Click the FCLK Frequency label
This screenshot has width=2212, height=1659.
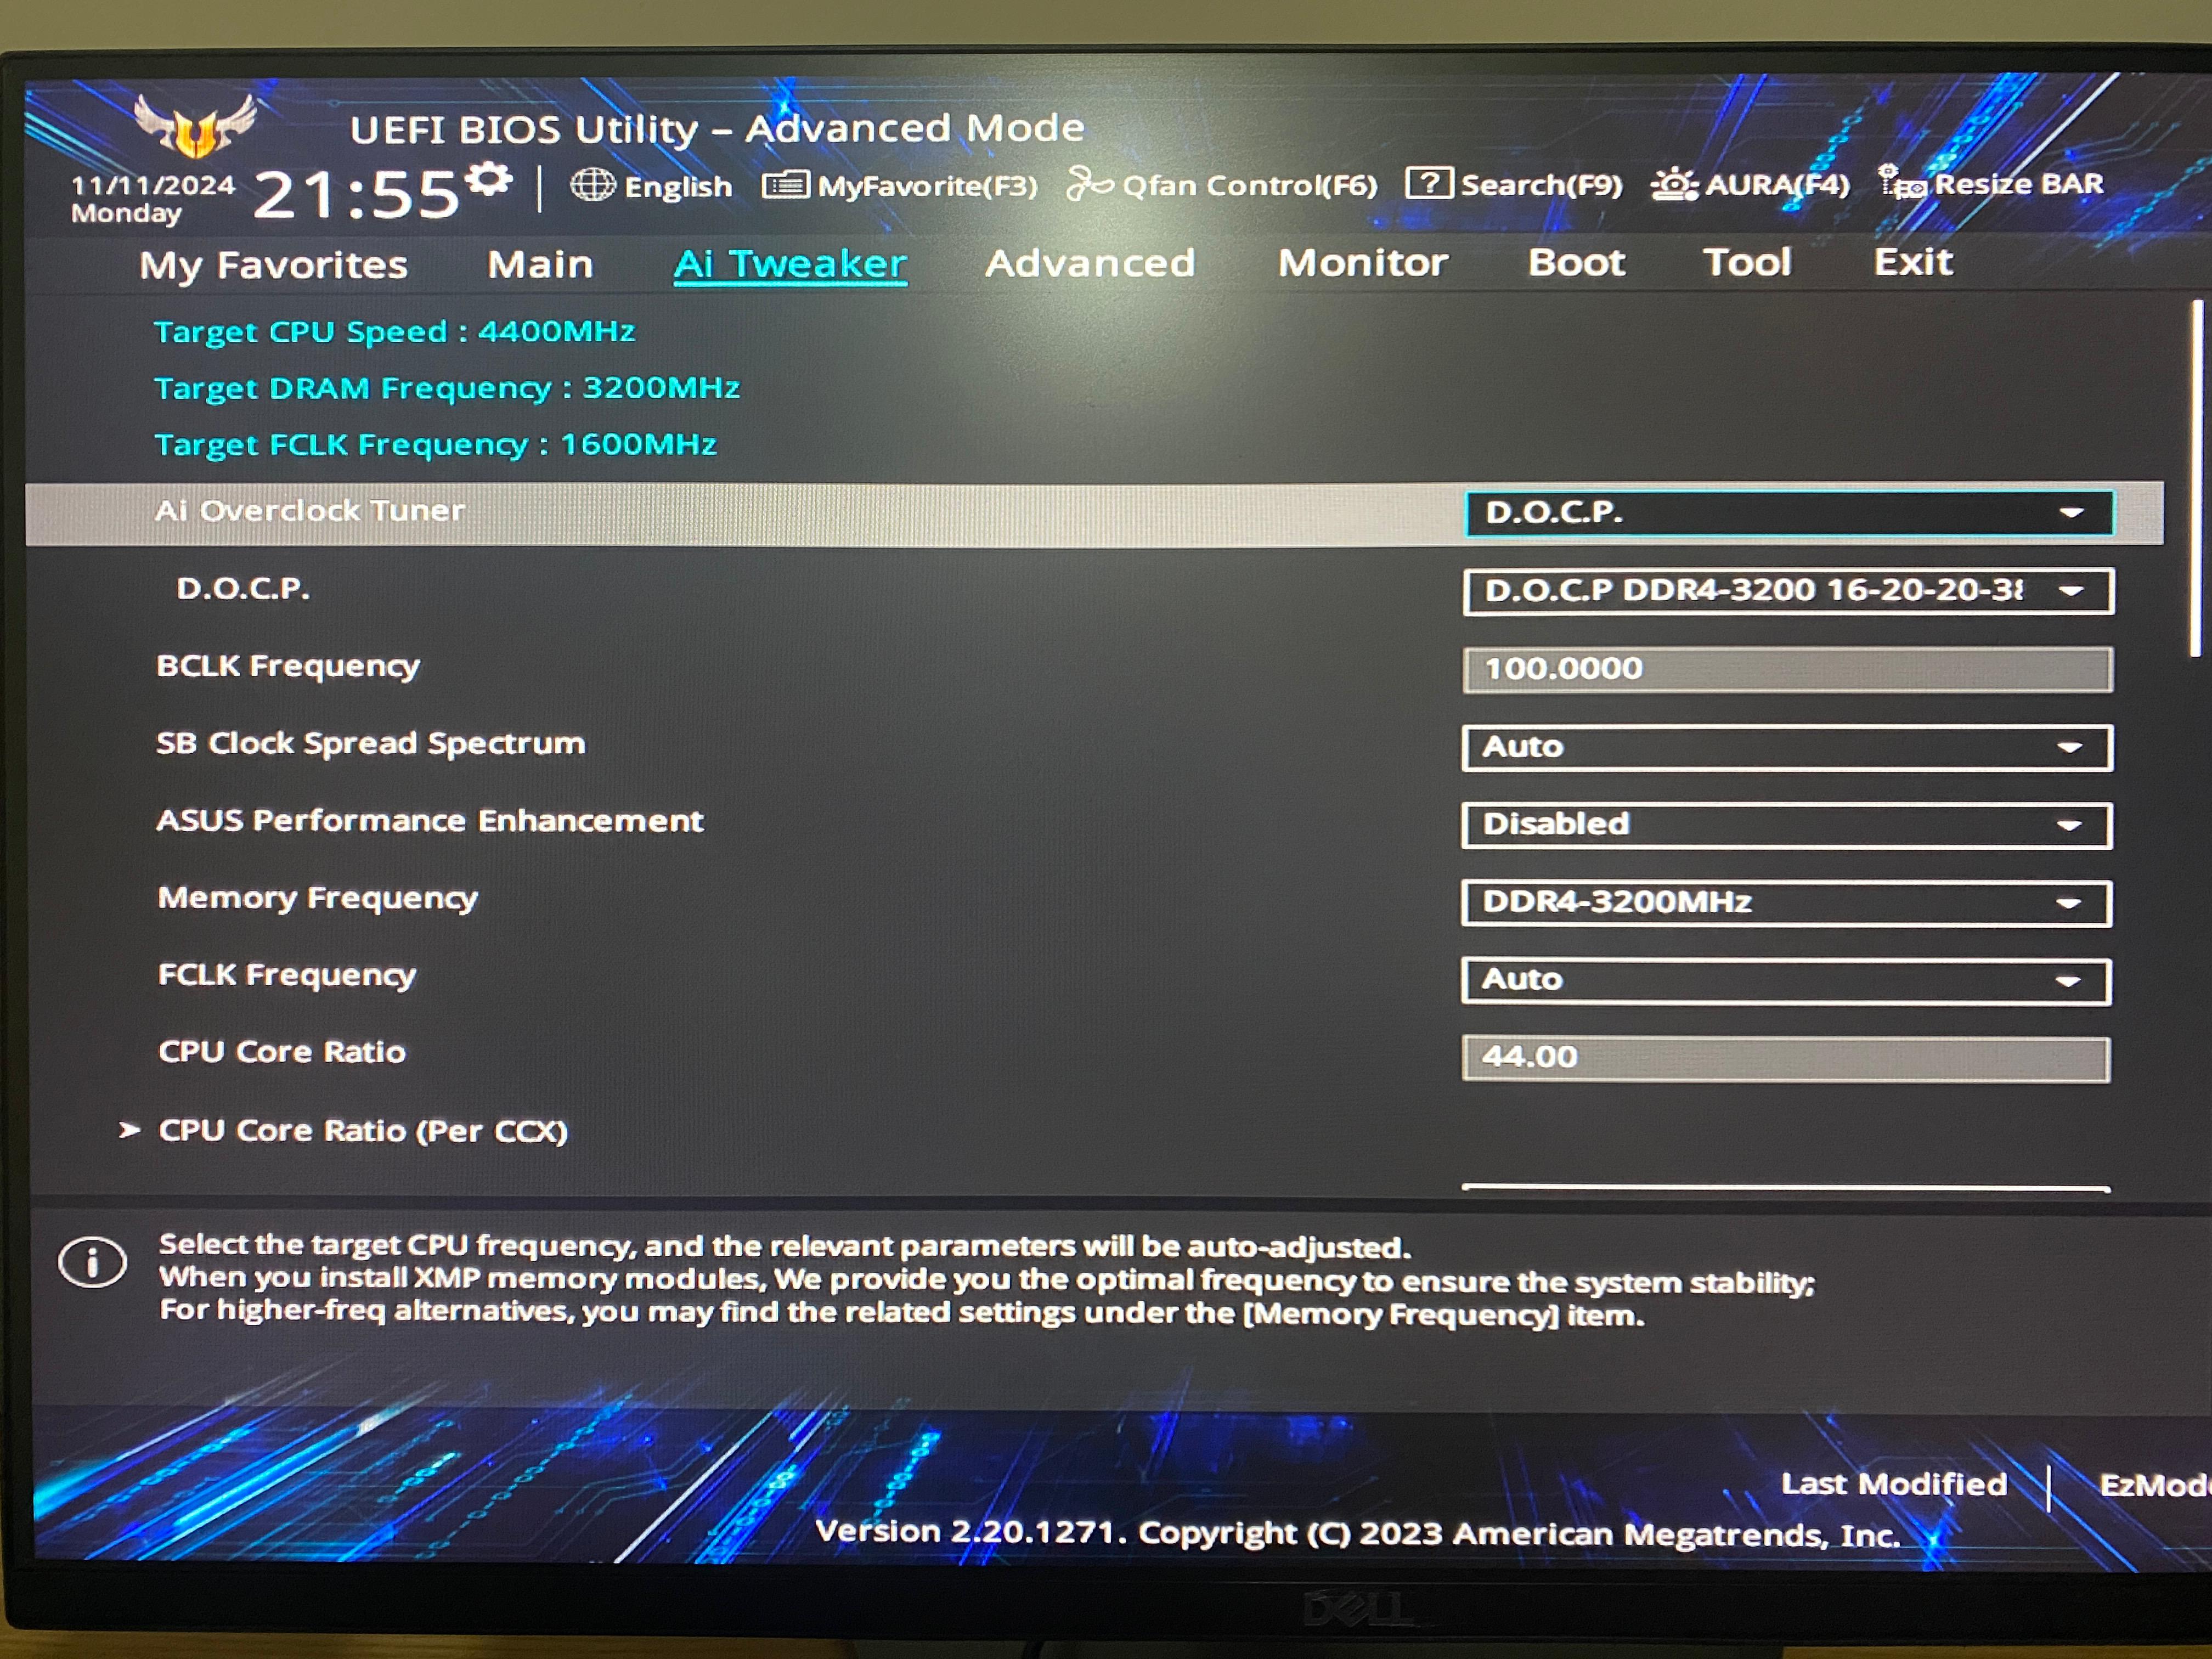coord(287,975)
